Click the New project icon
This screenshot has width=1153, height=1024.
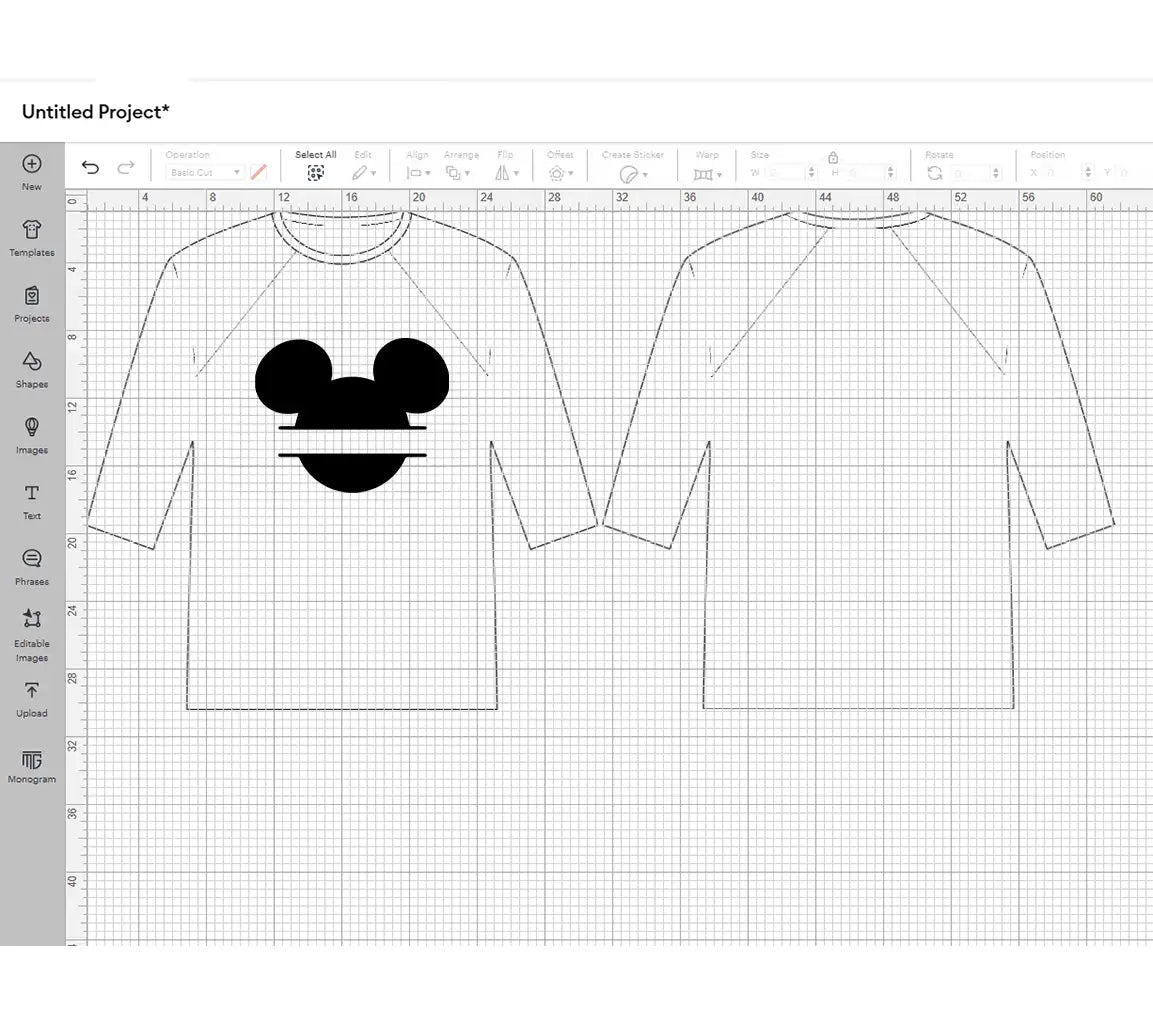(x=32, y=164)
